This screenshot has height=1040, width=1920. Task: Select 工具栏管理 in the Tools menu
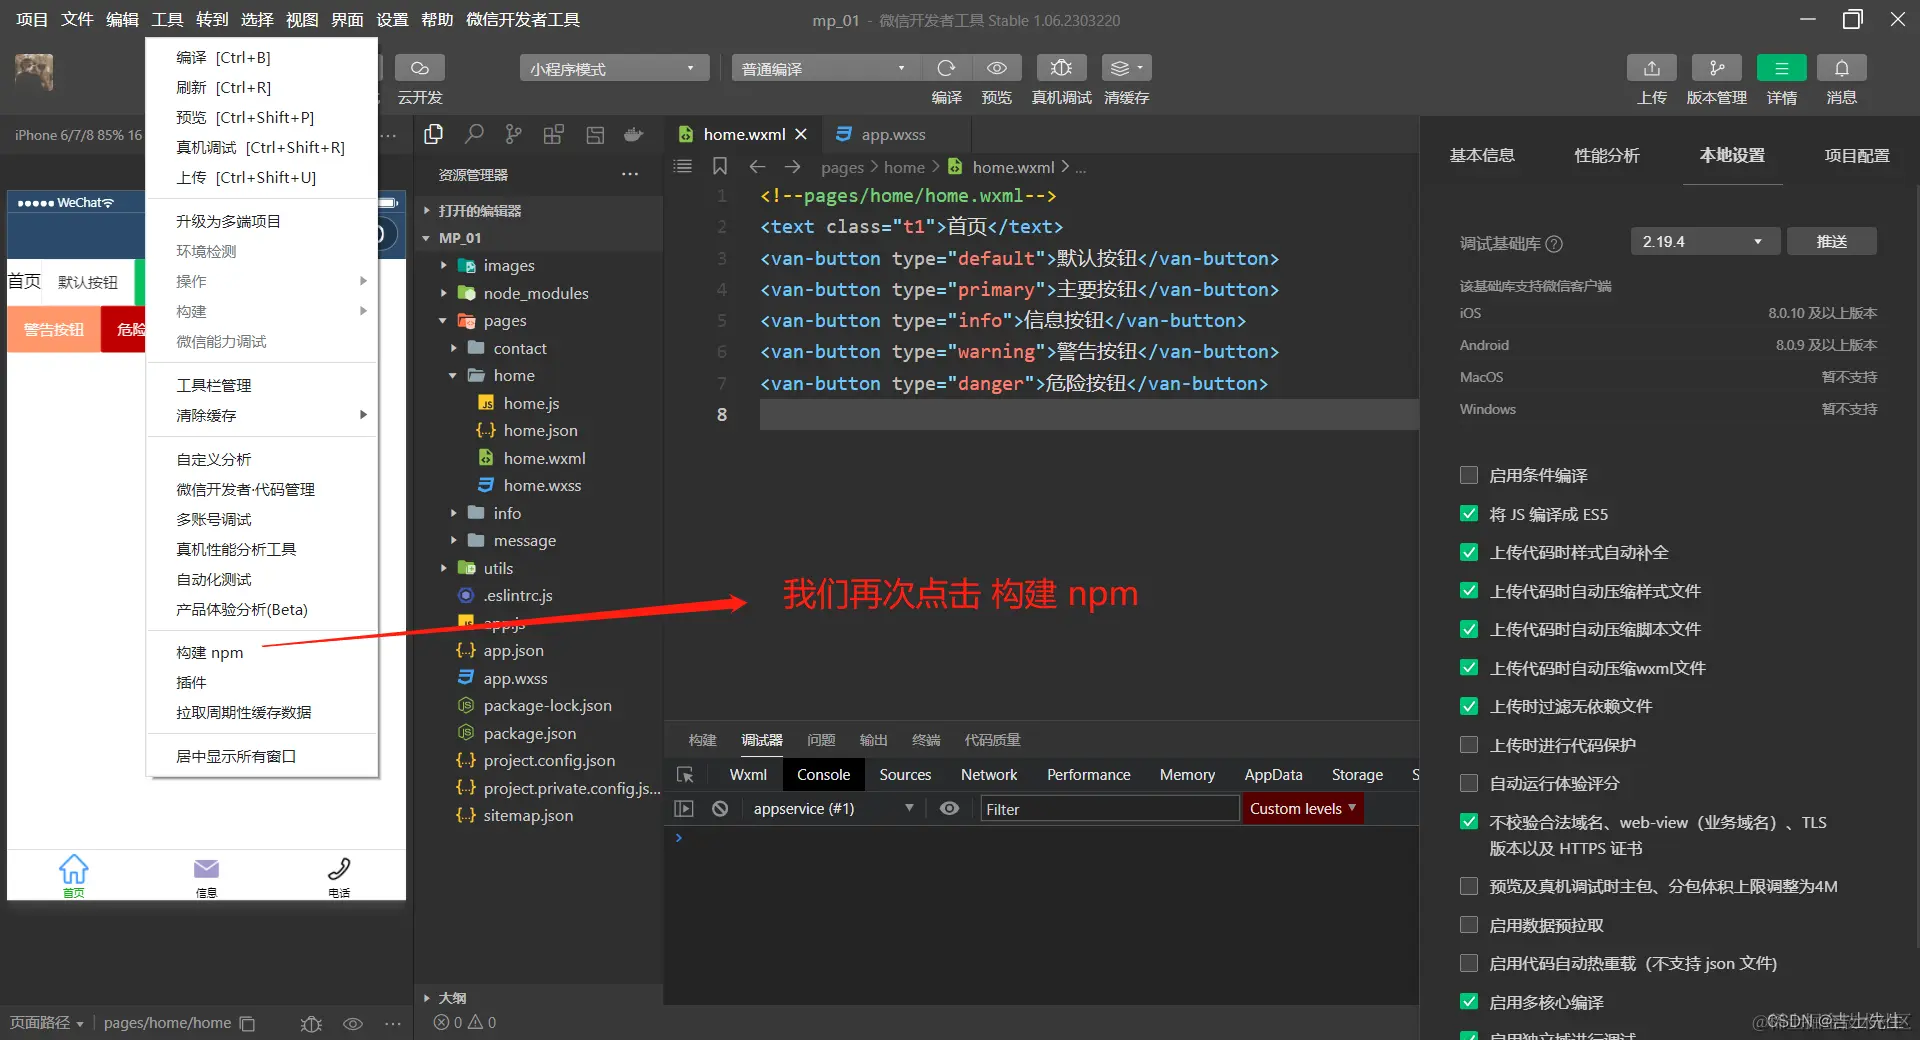point(262,385)
